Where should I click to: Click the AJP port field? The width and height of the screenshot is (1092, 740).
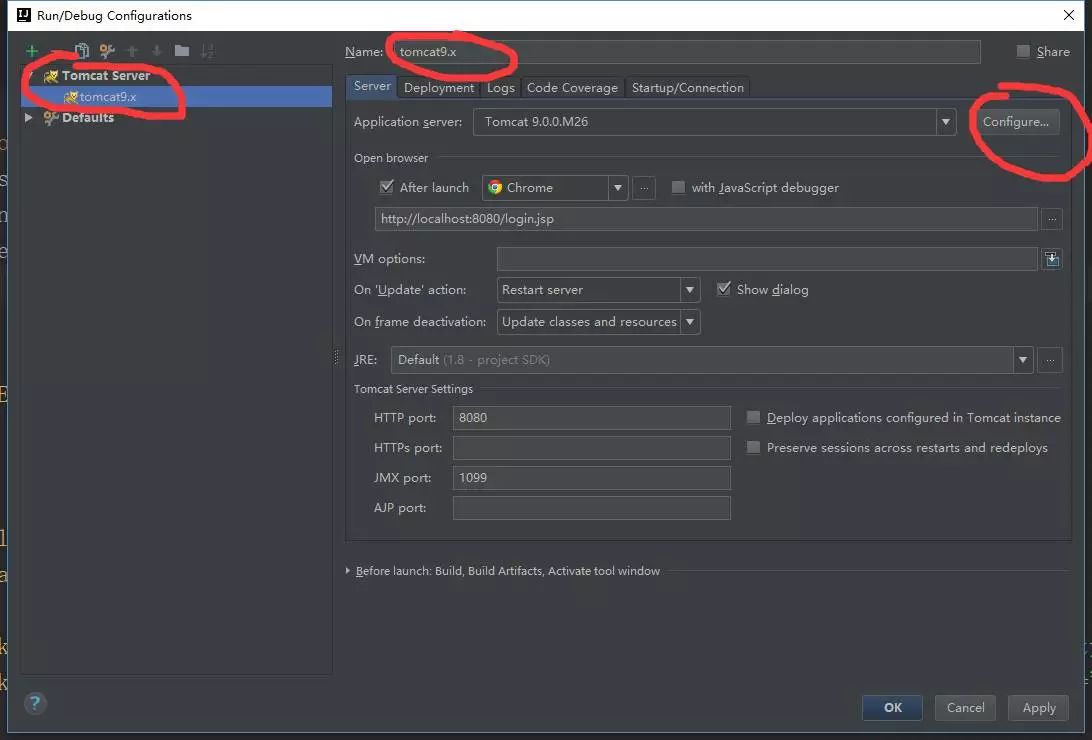pos(591,507)
